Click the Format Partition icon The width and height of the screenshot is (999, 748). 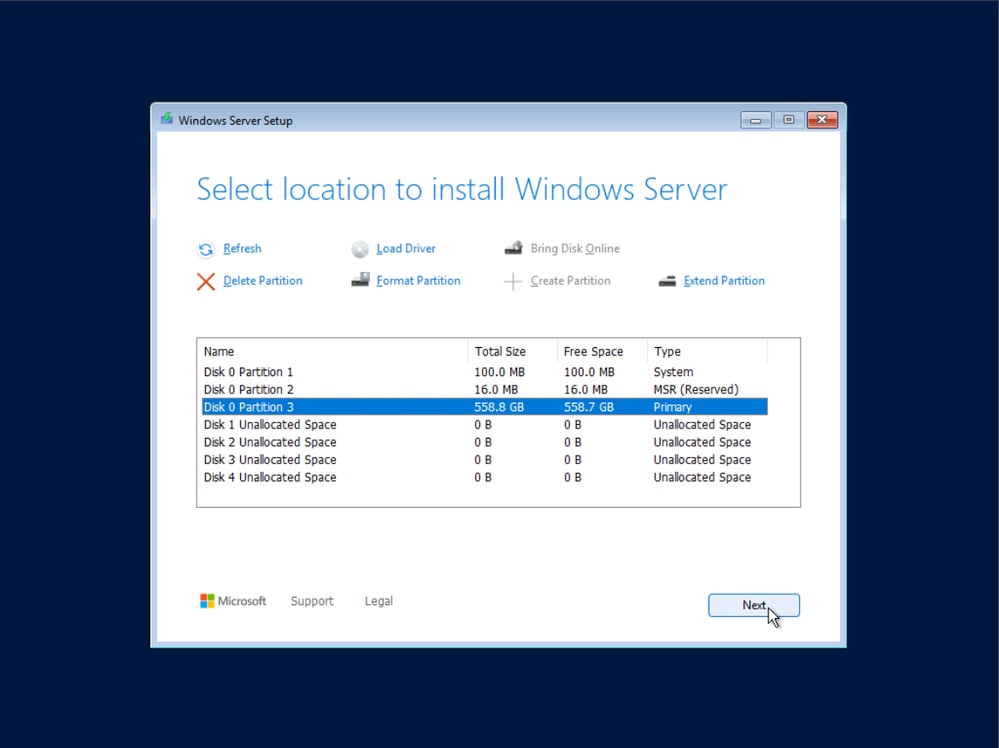click(x=361, y=280)
